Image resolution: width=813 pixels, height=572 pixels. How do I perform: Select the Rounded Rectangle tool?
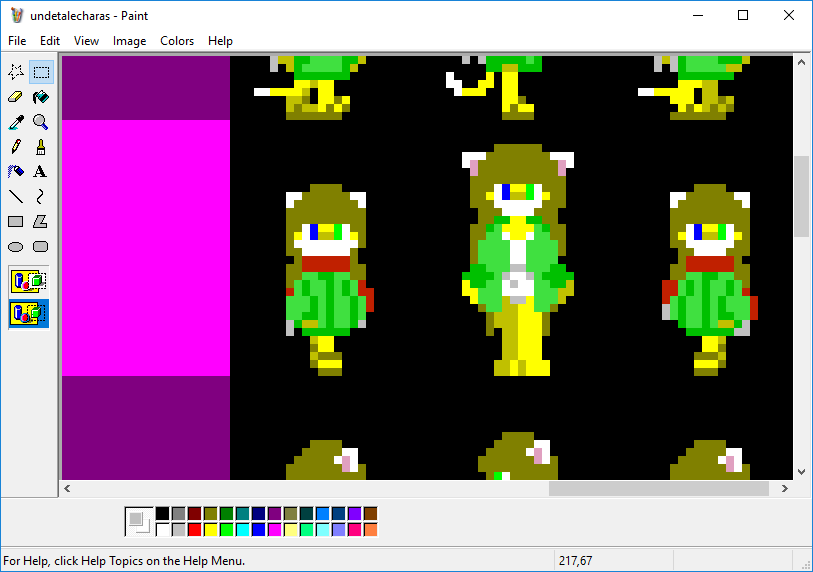[x=41, y=246]
